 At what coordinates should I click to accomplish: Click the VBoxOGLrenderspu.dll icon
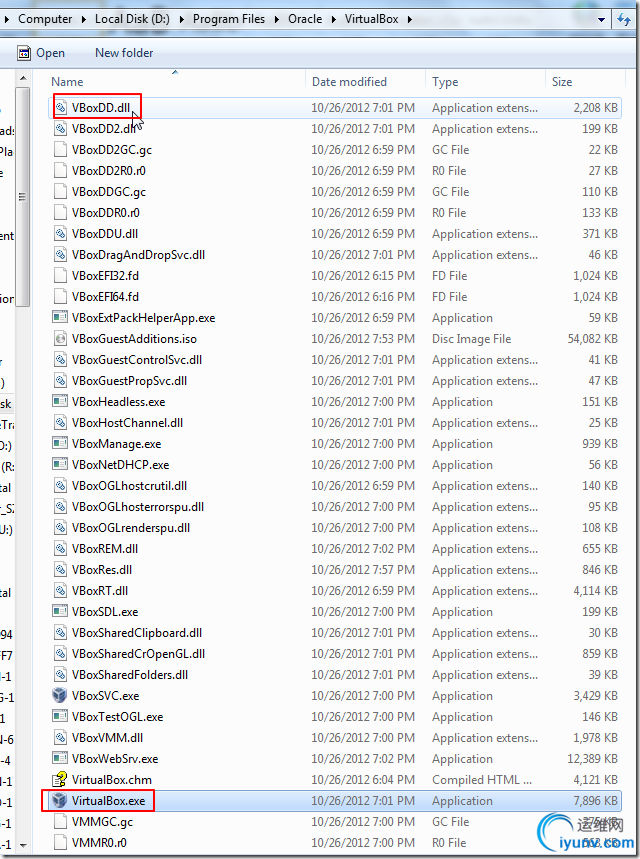point(60,528)
